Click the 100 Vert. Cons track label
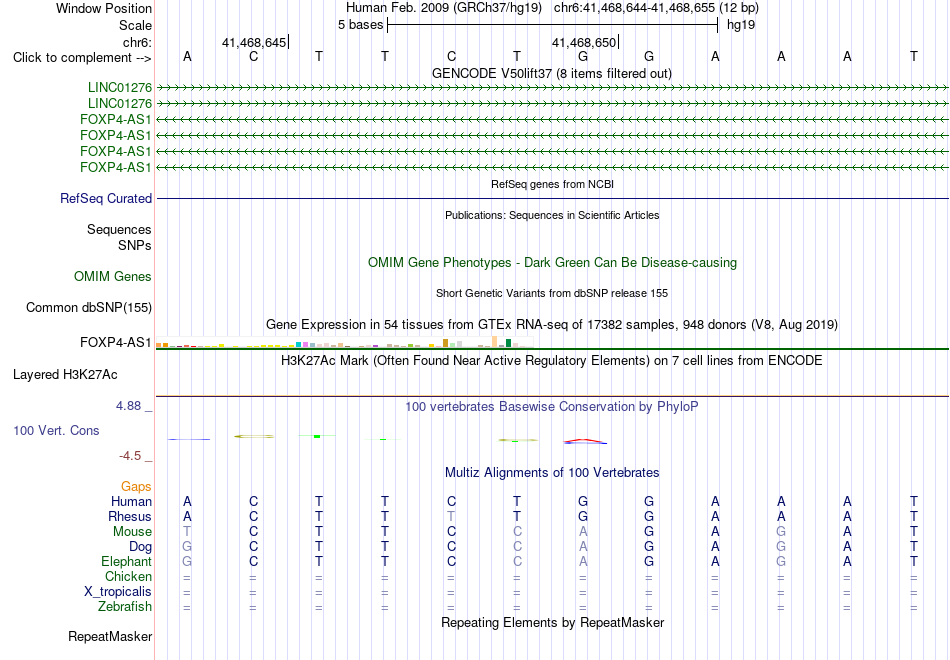950x660 pixels. click(56, 430)
